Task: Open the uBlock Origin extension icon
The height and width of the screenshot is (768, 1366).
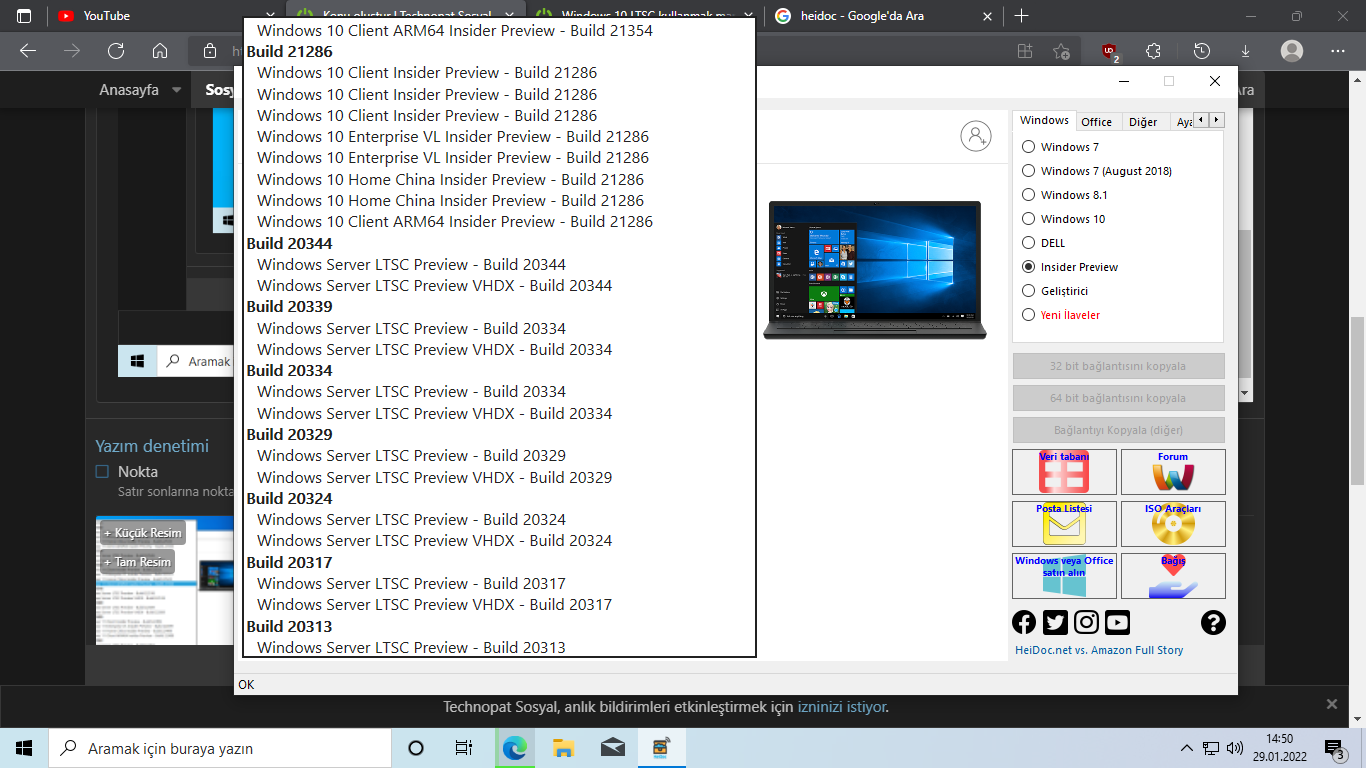Action: 1109,51
